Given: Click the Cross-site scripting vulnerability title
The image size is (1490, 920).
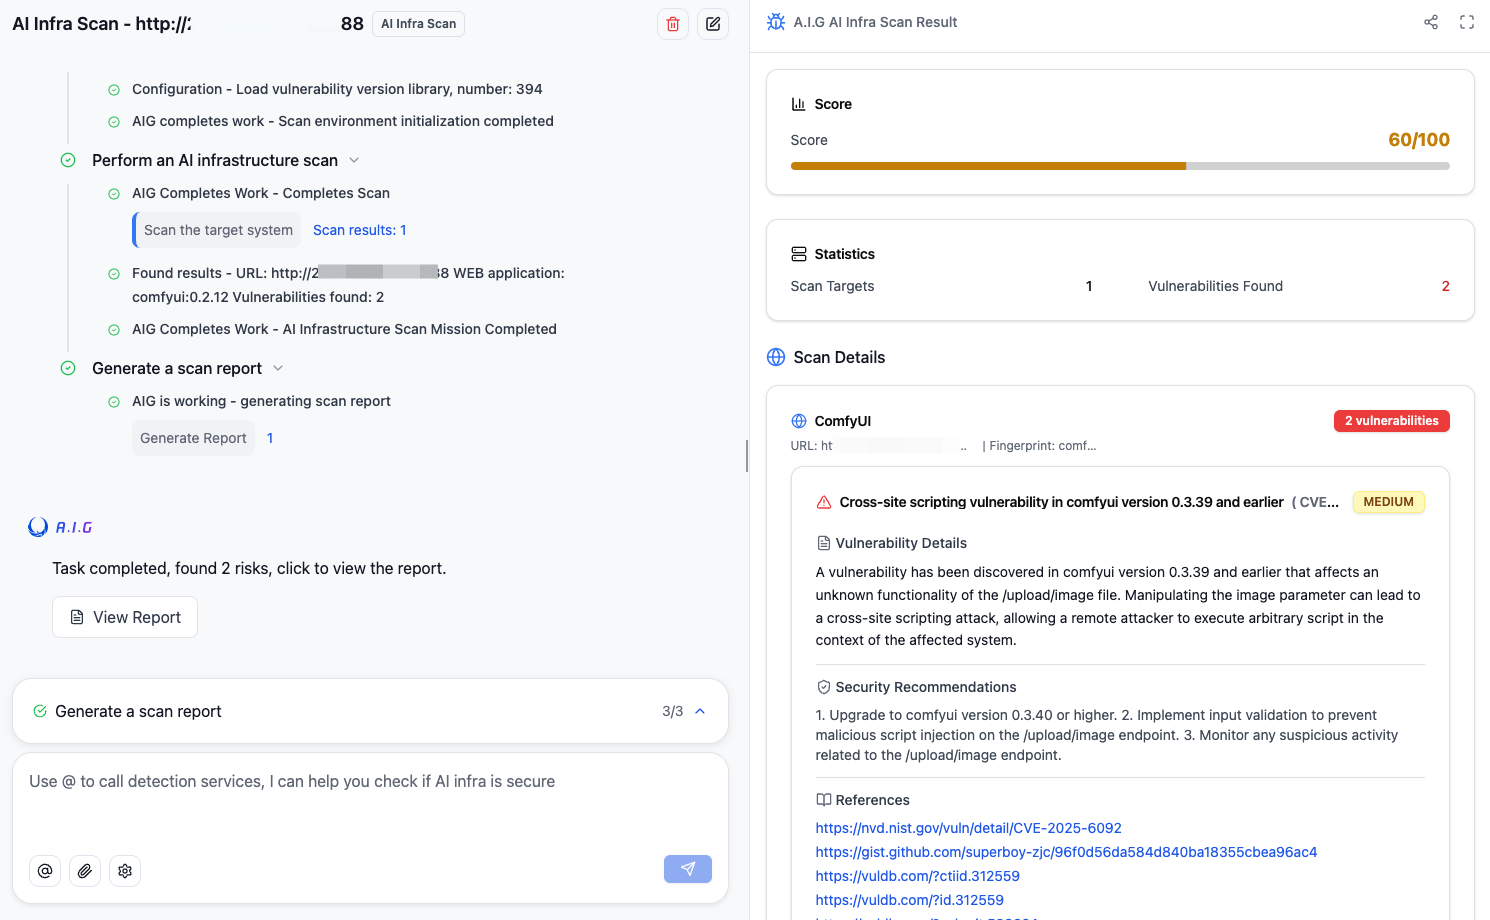Looking at the screenshot, I should (x=1061, y=502).
